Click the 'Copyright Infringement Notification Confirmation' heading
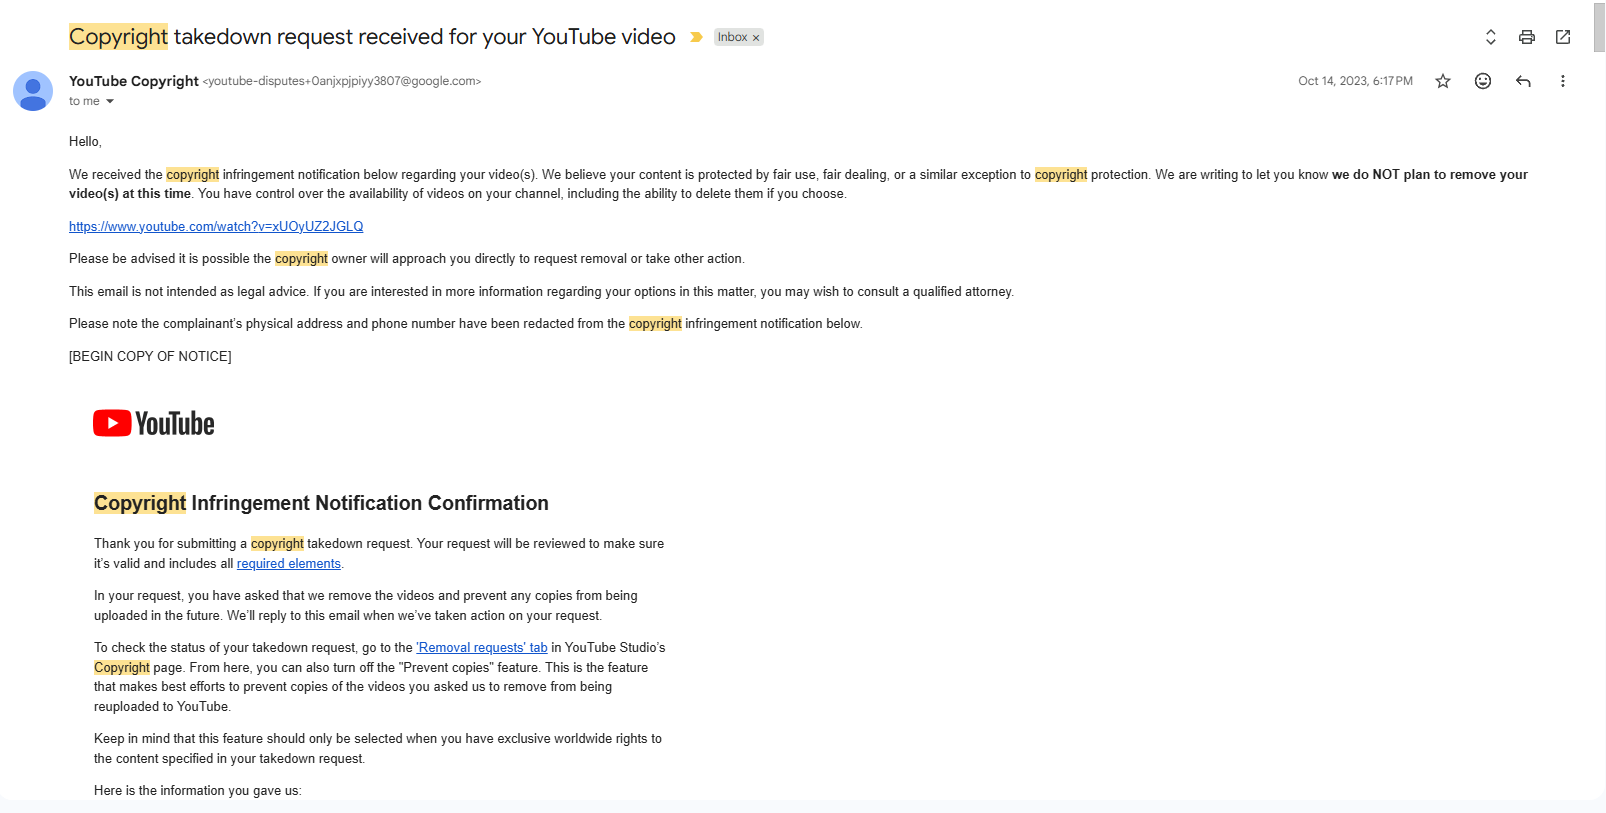1606x813 pixels. [321, 503]
